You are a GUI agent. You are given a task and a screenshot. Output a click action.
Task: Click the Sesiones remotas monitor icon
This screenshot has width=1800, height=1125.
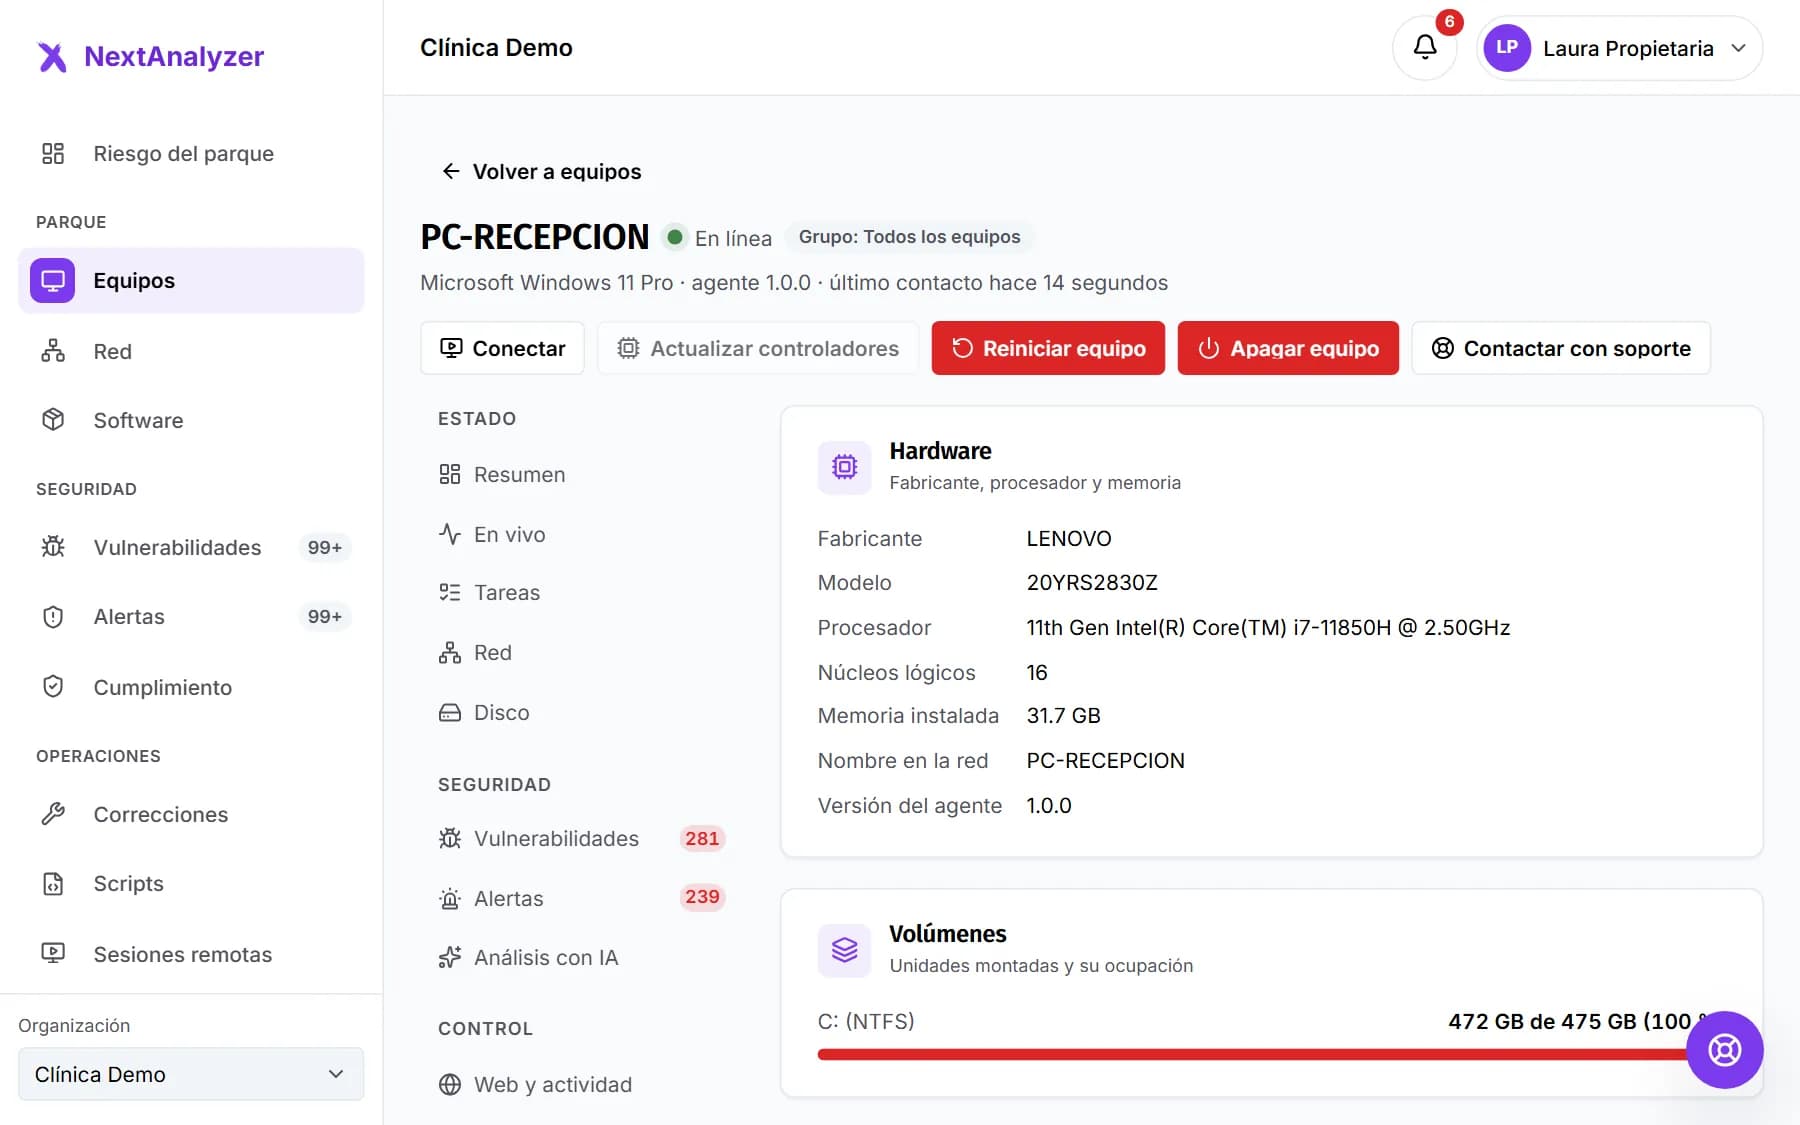pos(53,953)
